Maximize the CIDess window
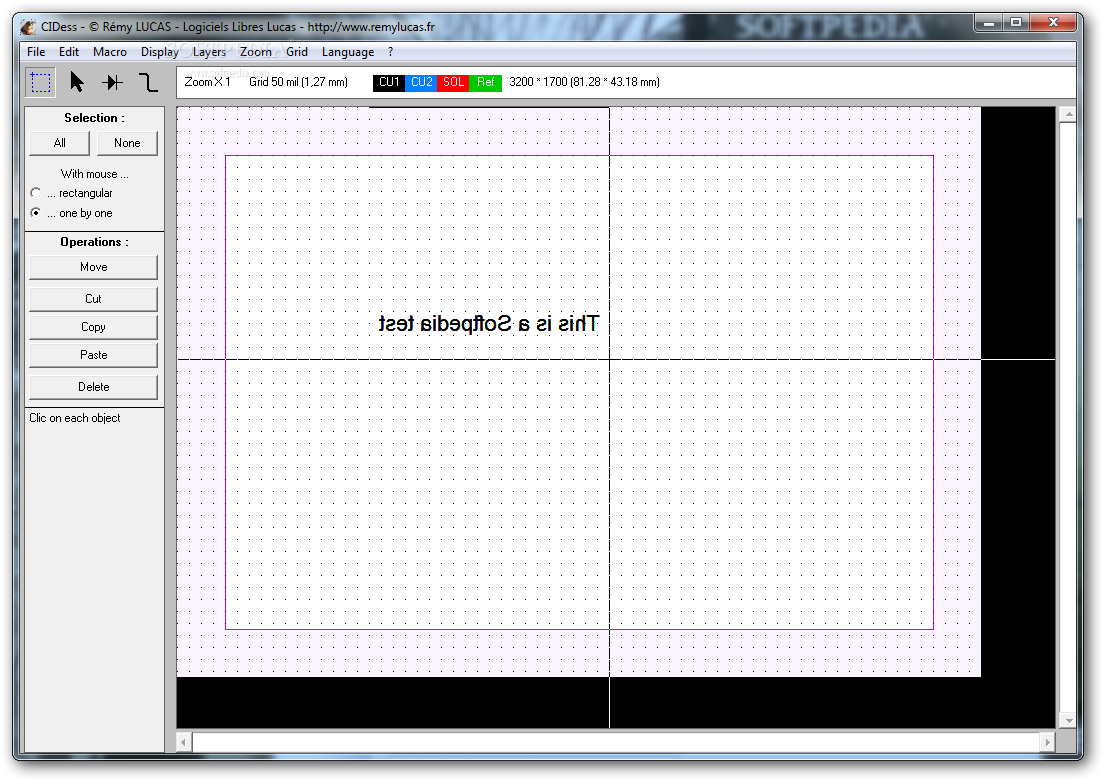Viewport: 1104px width, 781px height. tap(1015, 23)
